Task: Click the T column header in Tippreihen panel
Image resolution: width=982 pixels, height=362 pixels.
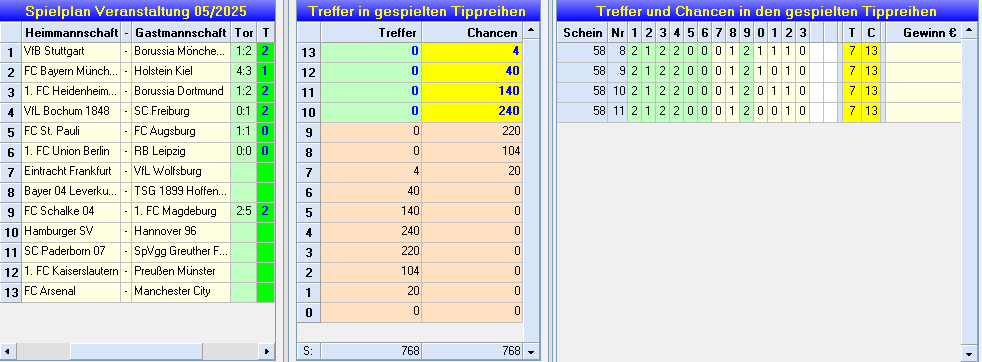Action: click(852, 33)
